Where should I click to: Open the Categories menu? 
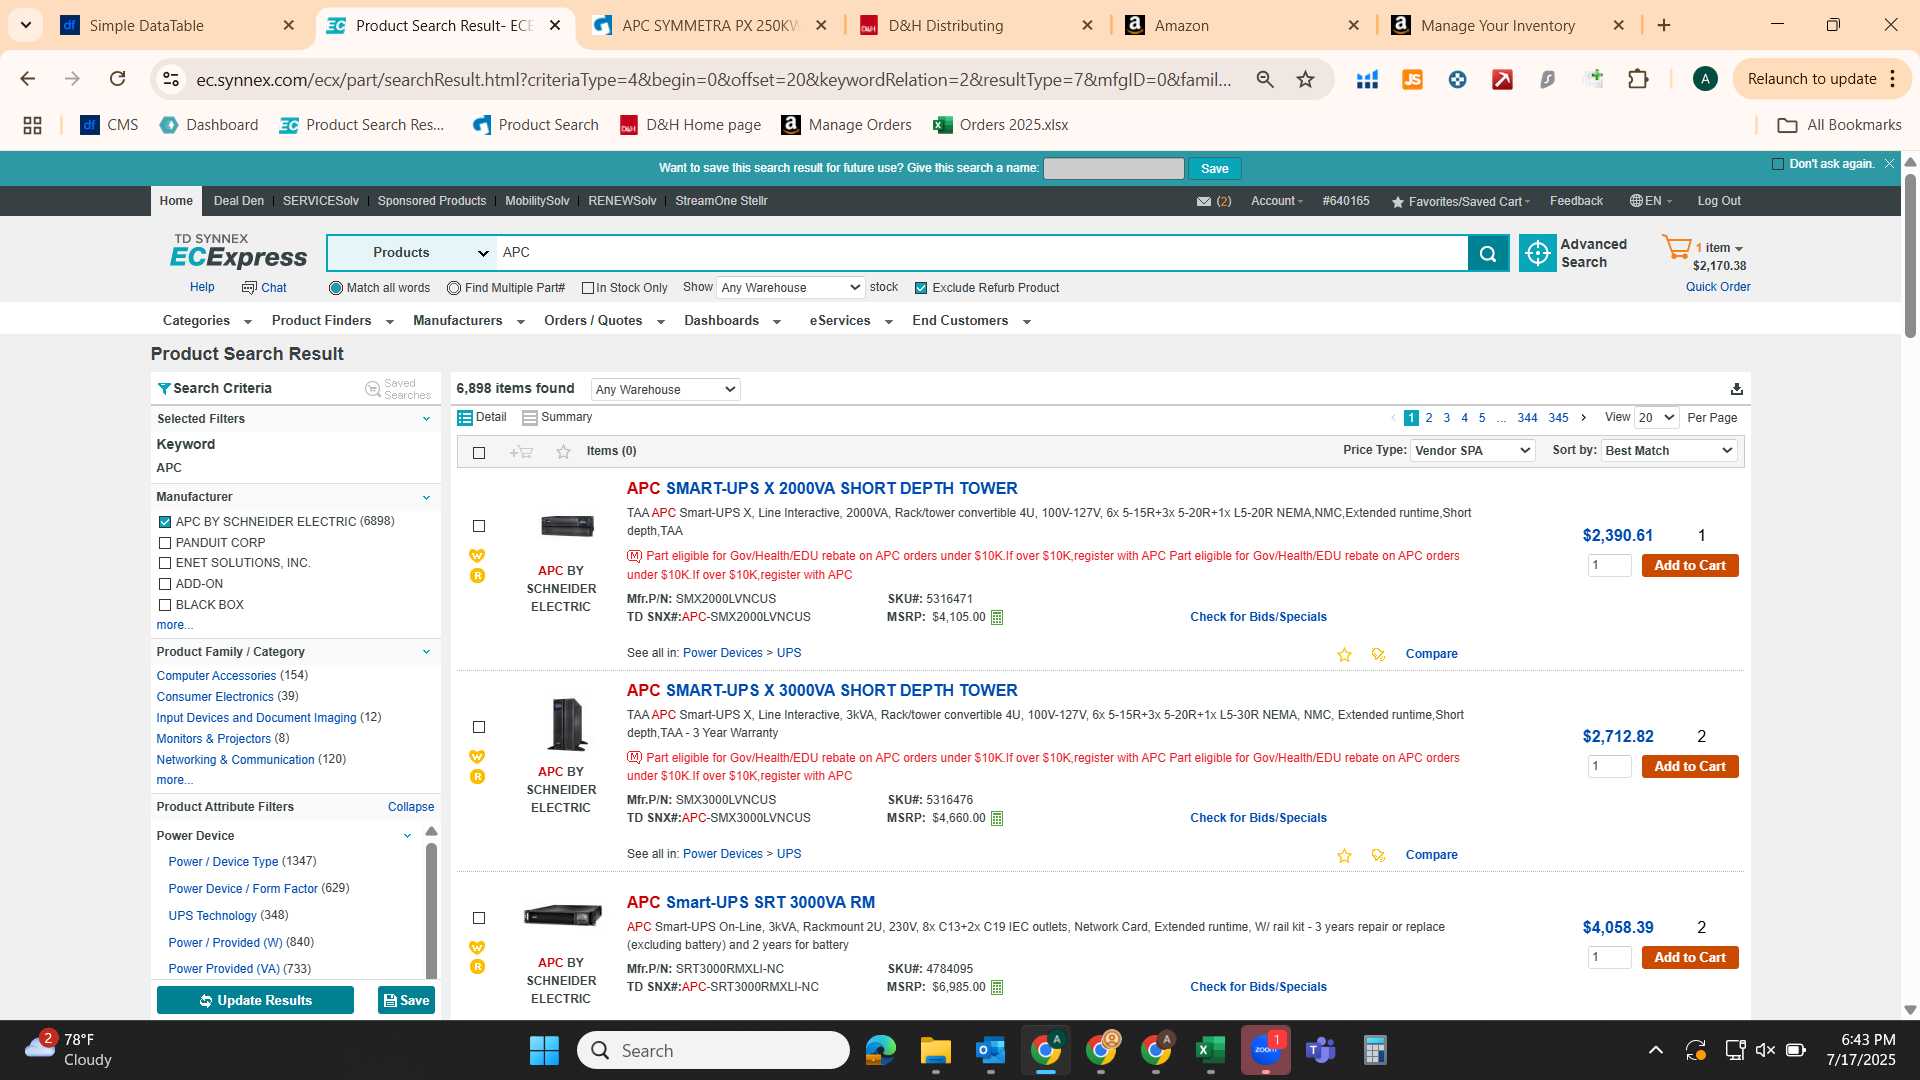(x=207, y=321)
